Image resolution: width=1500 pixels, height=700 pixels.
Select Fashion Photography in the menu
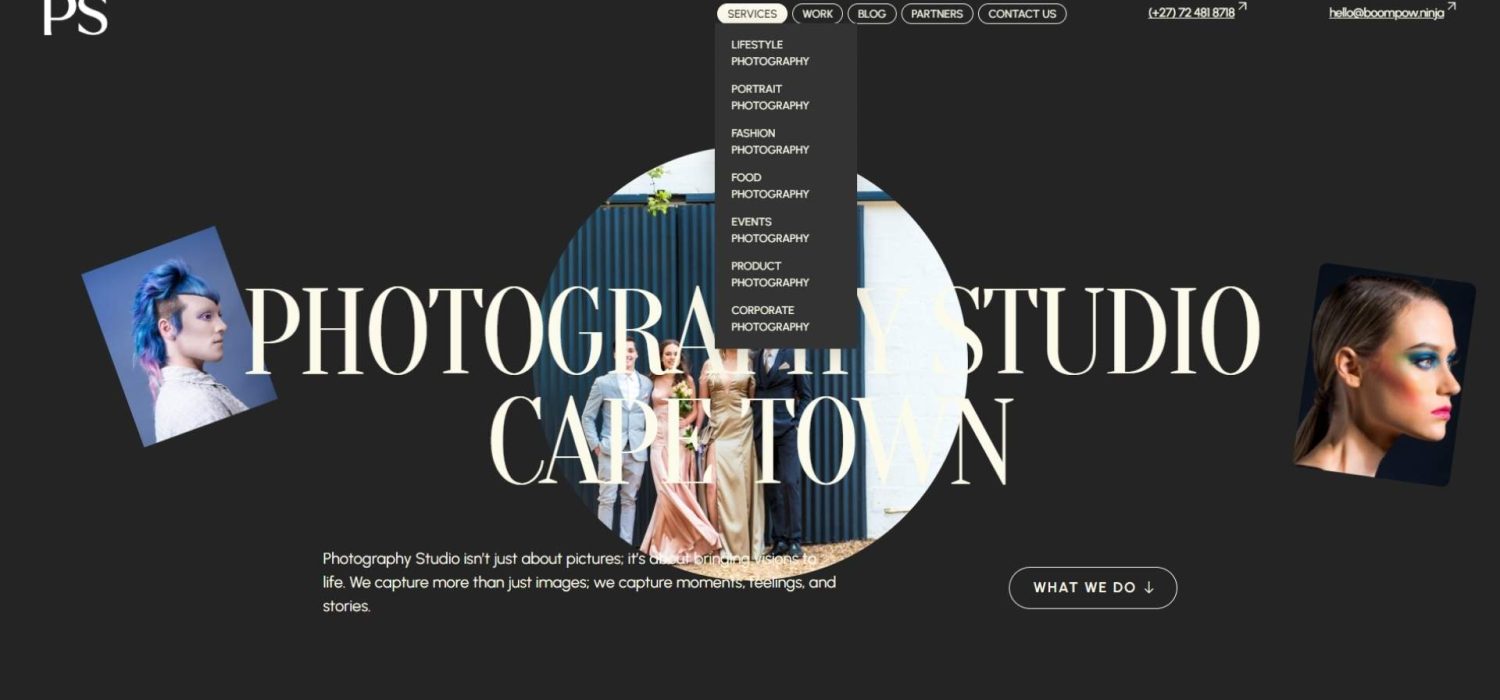[x=769, y=141]
